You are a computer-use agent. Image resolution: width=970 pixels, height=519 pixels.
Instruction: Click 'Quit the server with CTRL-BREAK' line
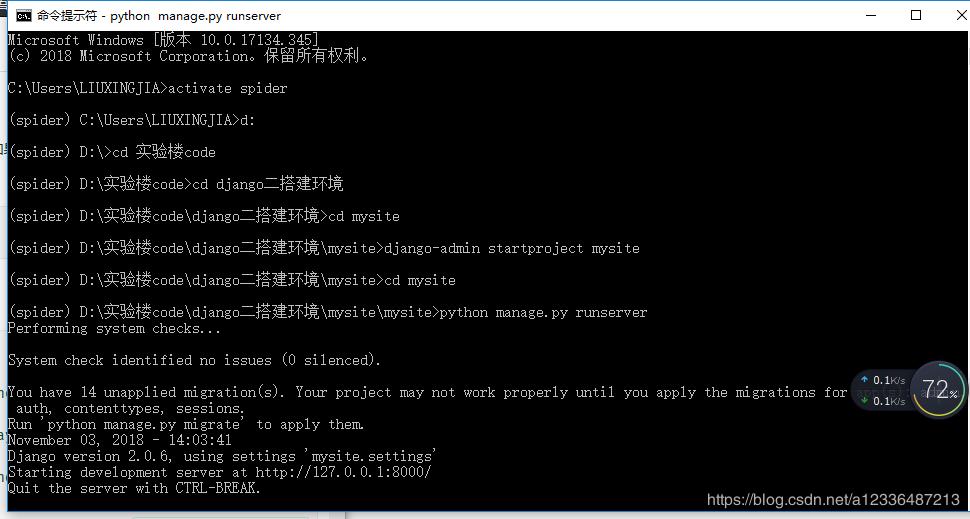(x=134, y=488)
